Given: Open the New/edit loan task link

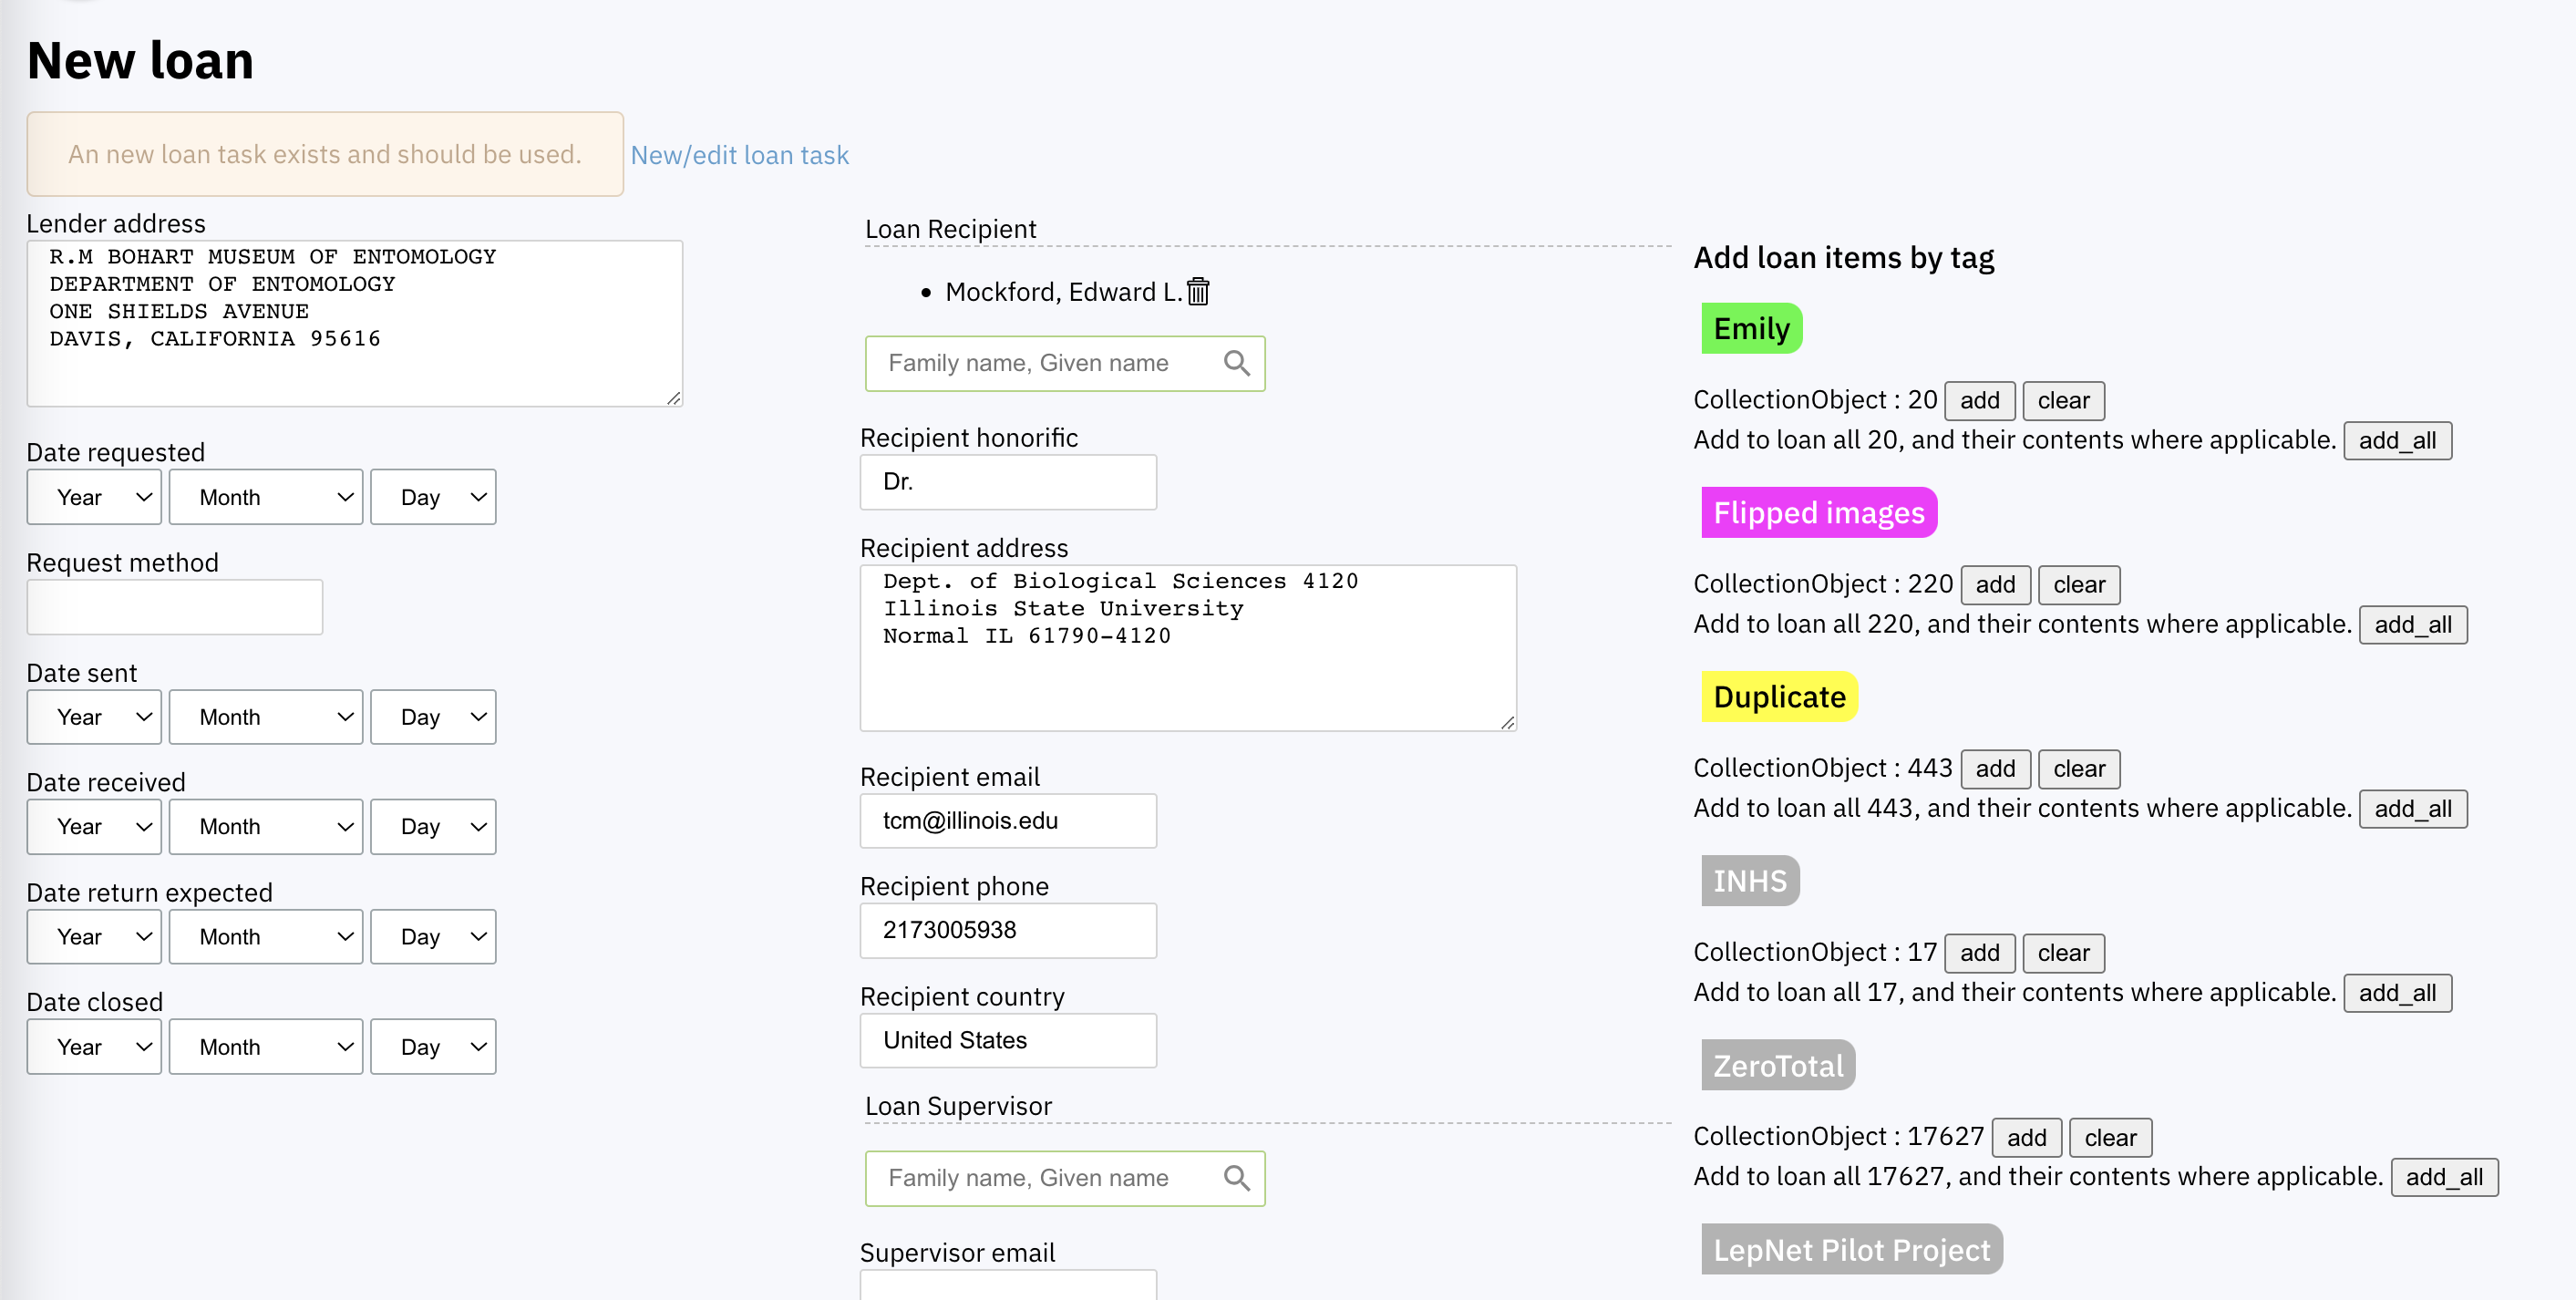Looking at the screenshot, I should click(739, 155).
